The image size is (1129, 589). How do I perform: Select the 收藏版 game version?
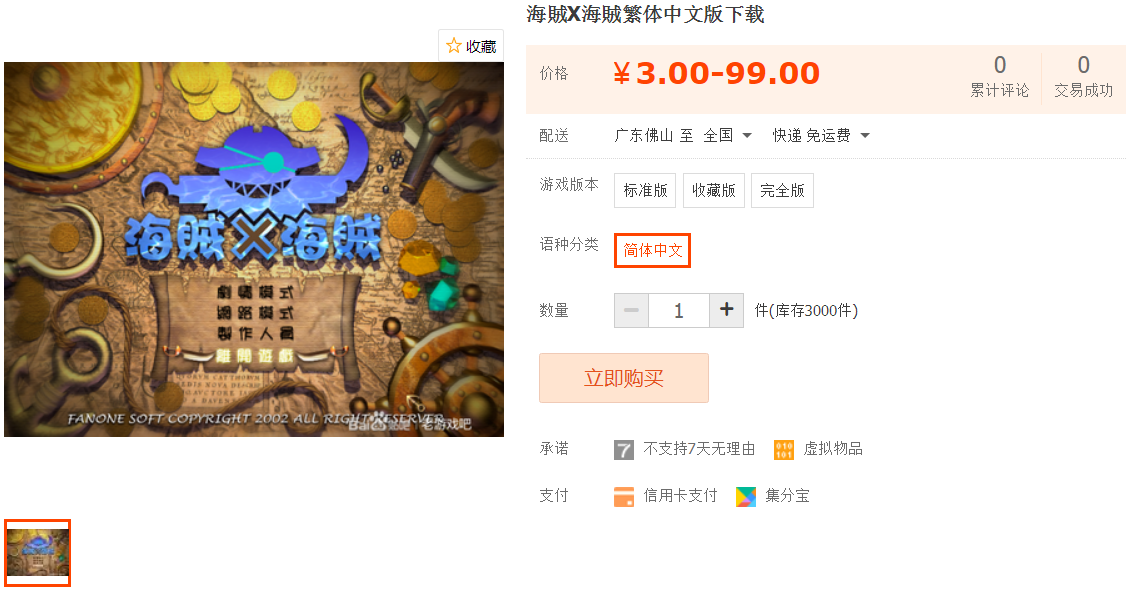[x=714, y=190]
